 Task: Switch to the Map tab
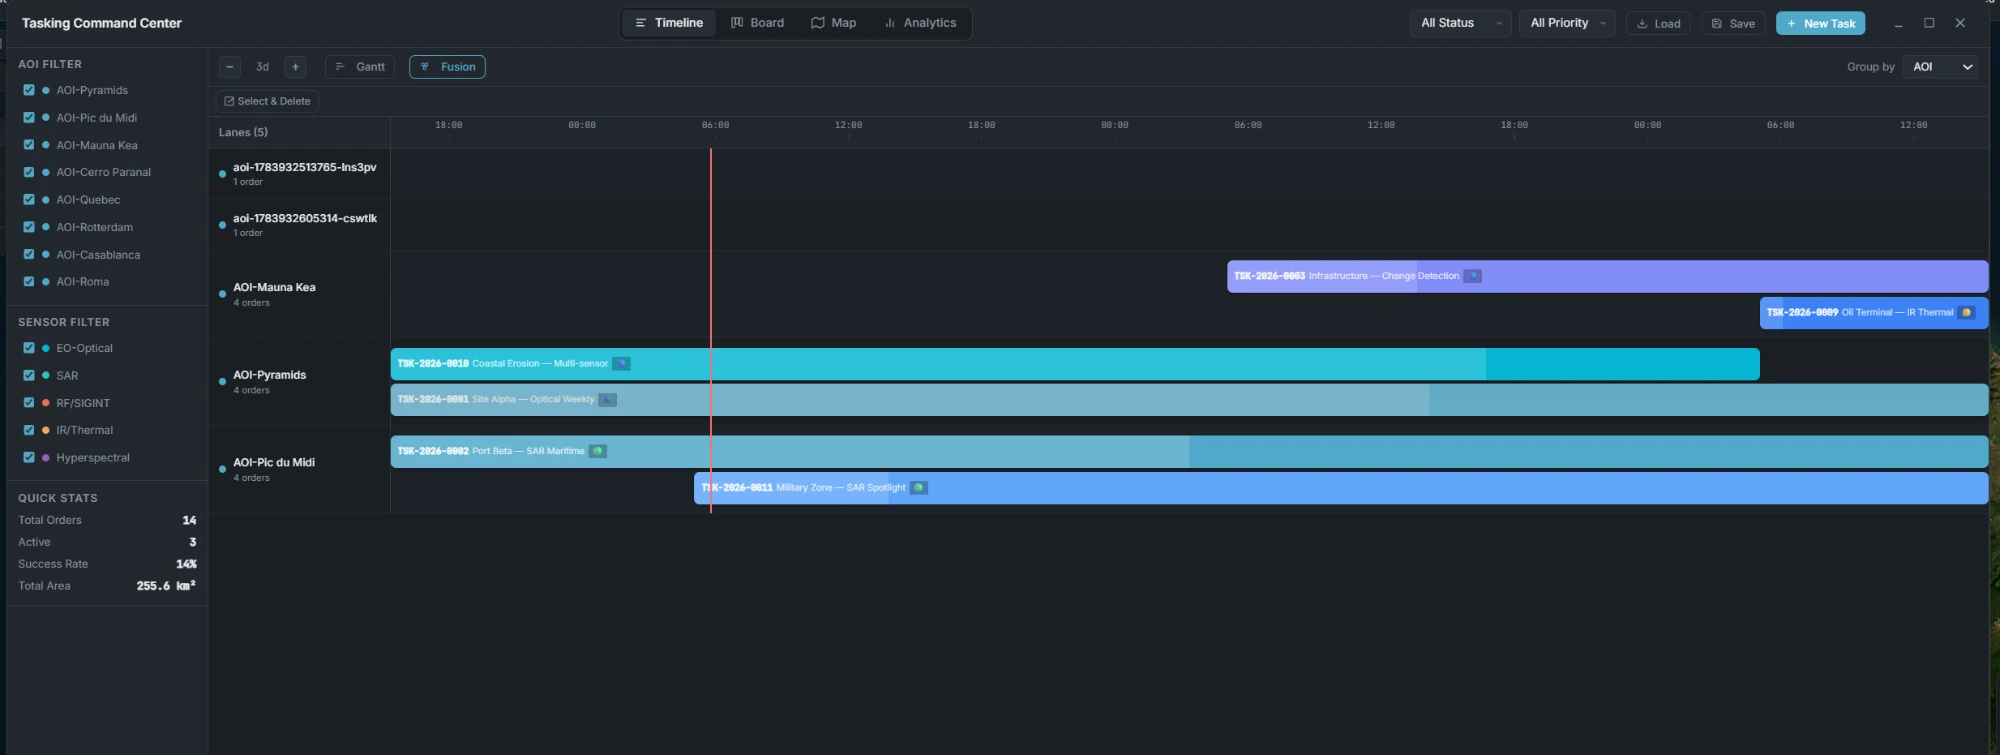pos(833,23)
